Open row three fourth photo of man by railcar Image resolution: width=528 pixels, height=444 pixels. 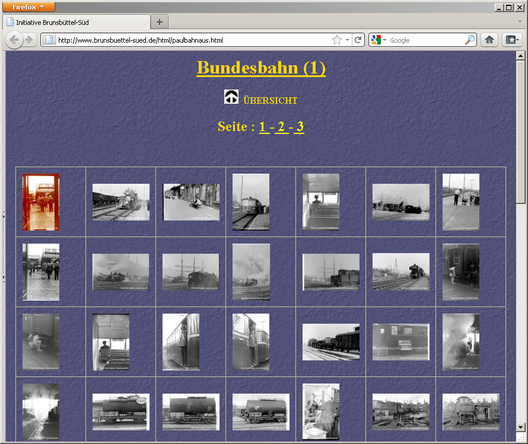pos(251,342)
